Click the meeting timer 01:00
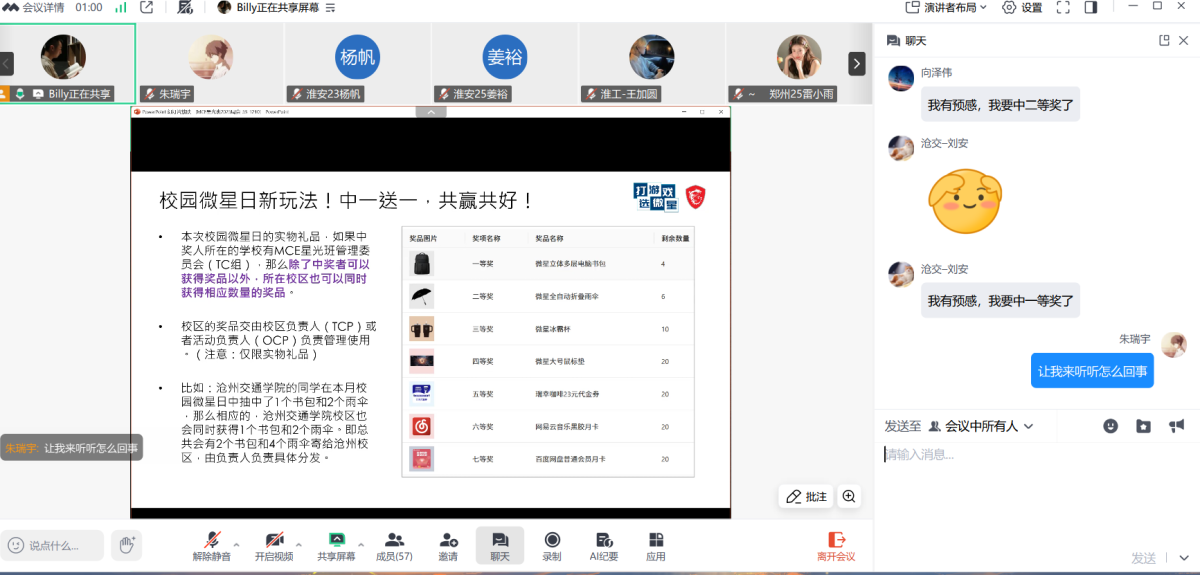Image resolution: width=1200 pixels, height=575 pixels. tap(89, 7)
